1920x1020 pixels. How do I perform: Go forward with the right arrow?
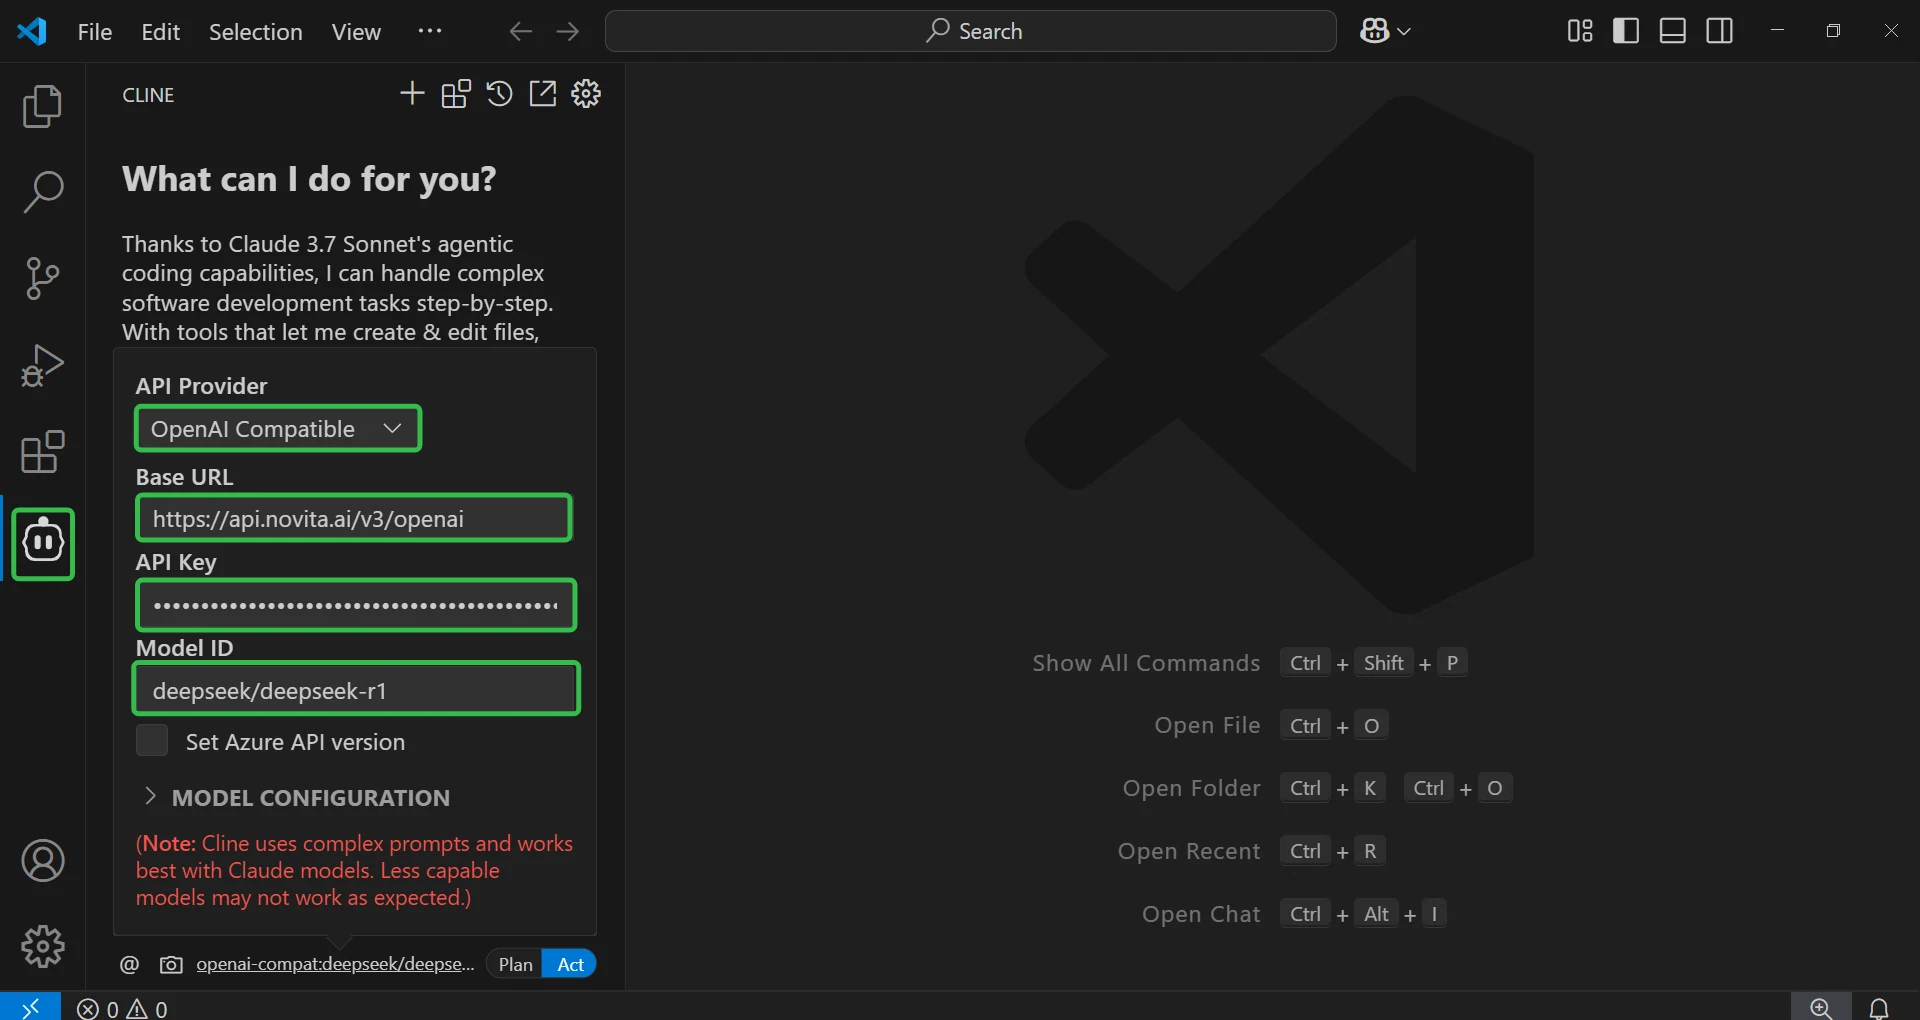pyautogui.click(x=568, y=32)
